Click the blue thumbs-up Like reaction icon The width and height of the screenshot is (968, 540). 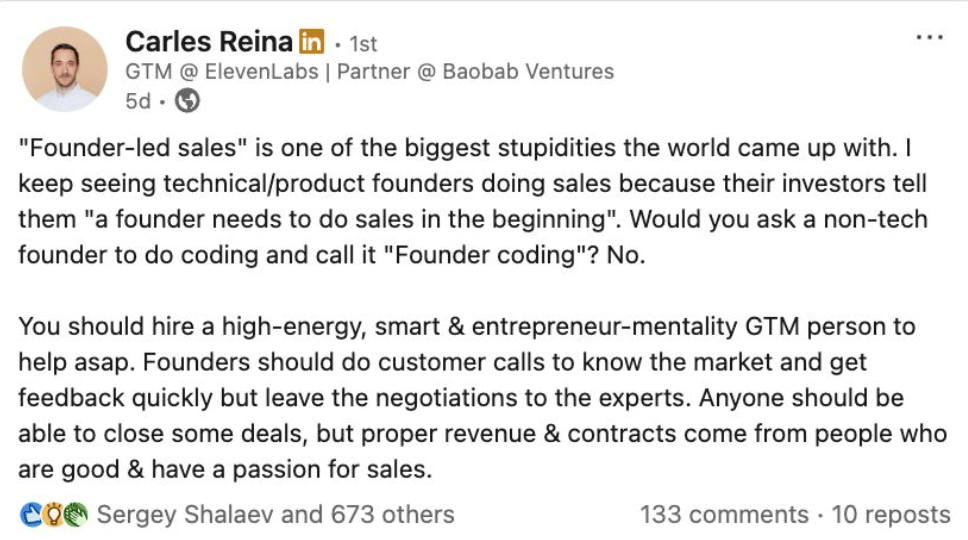(x=30, y=515)
